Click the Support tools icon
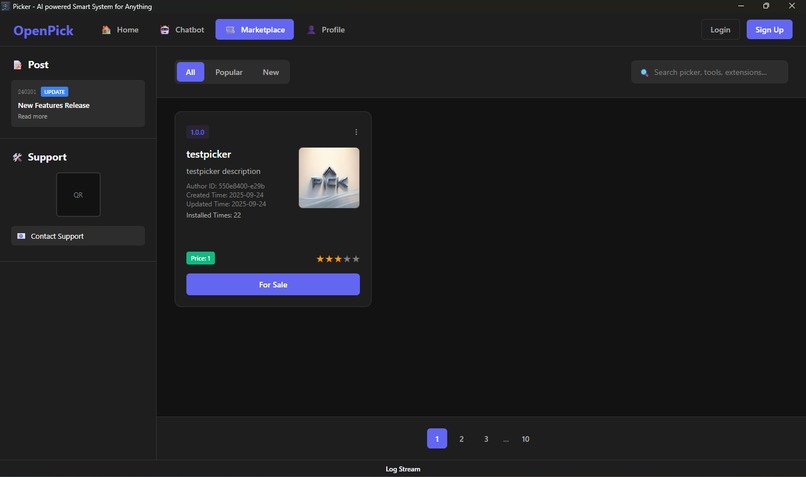806x477 pixels. [x=17, y=157]
